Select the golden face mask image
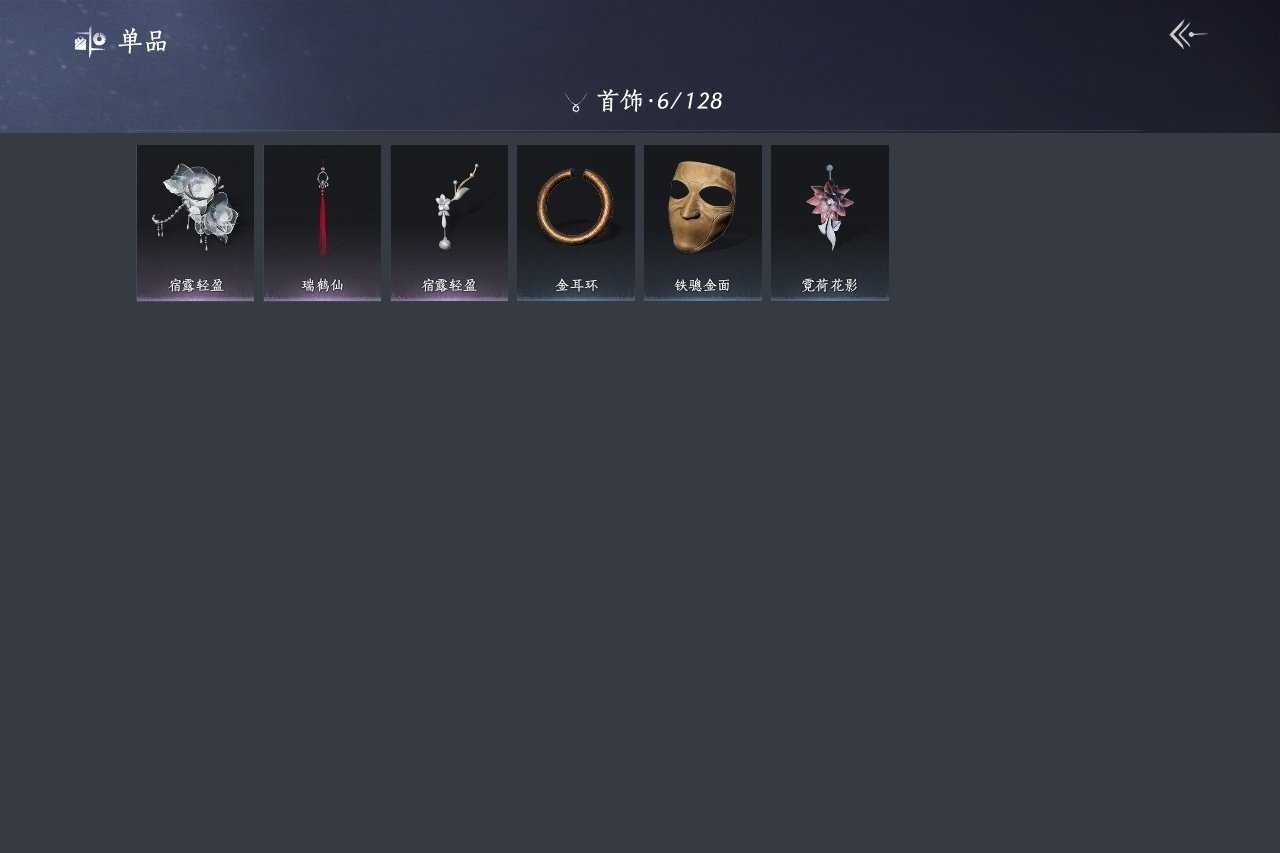The image size is (1280, 853). (x=702, y=206)
